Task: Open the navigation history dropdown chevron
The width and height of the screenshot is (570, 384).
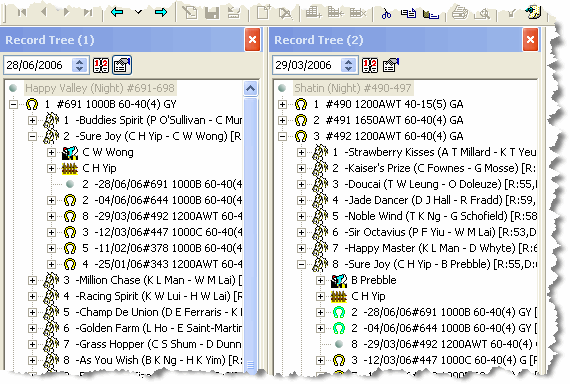Action: [138, 12]
